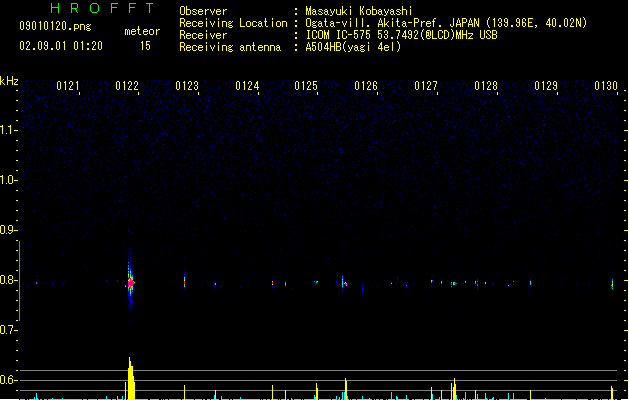Click the meteor echo near 0130
Viewport: 629px width, 400px height.
[x=612, y=284]
